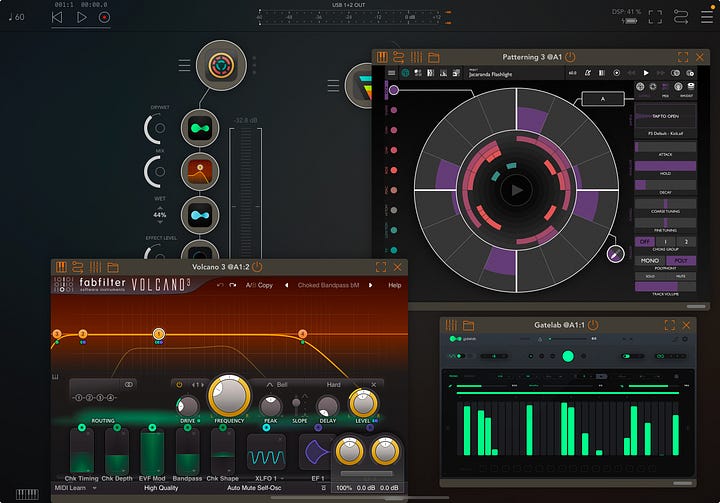Switch polyphony to MONO
Screen dimensions: 720x503
[x=650, y=260]
